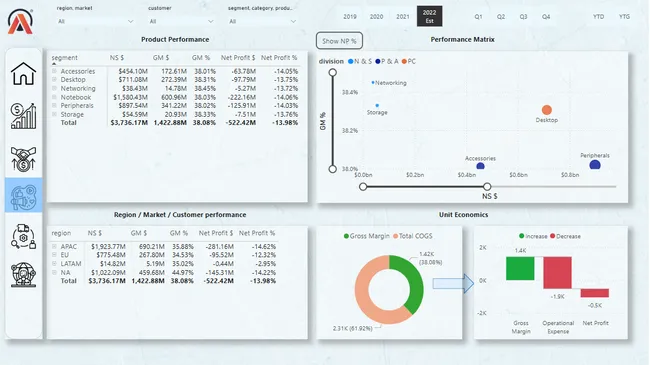650x365 pixels.
Task: Open the Supply Chain view icon
Action: coord(24,236)
